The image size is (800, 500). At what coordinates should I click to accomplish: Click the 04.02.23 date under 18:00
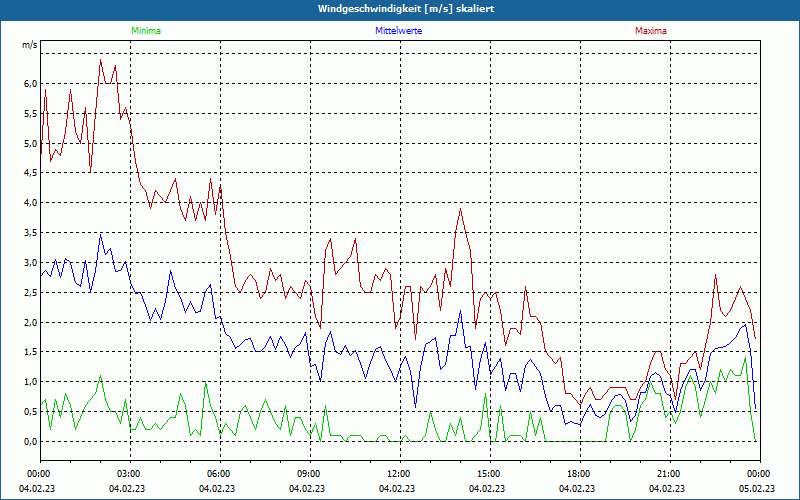point(577,489)
